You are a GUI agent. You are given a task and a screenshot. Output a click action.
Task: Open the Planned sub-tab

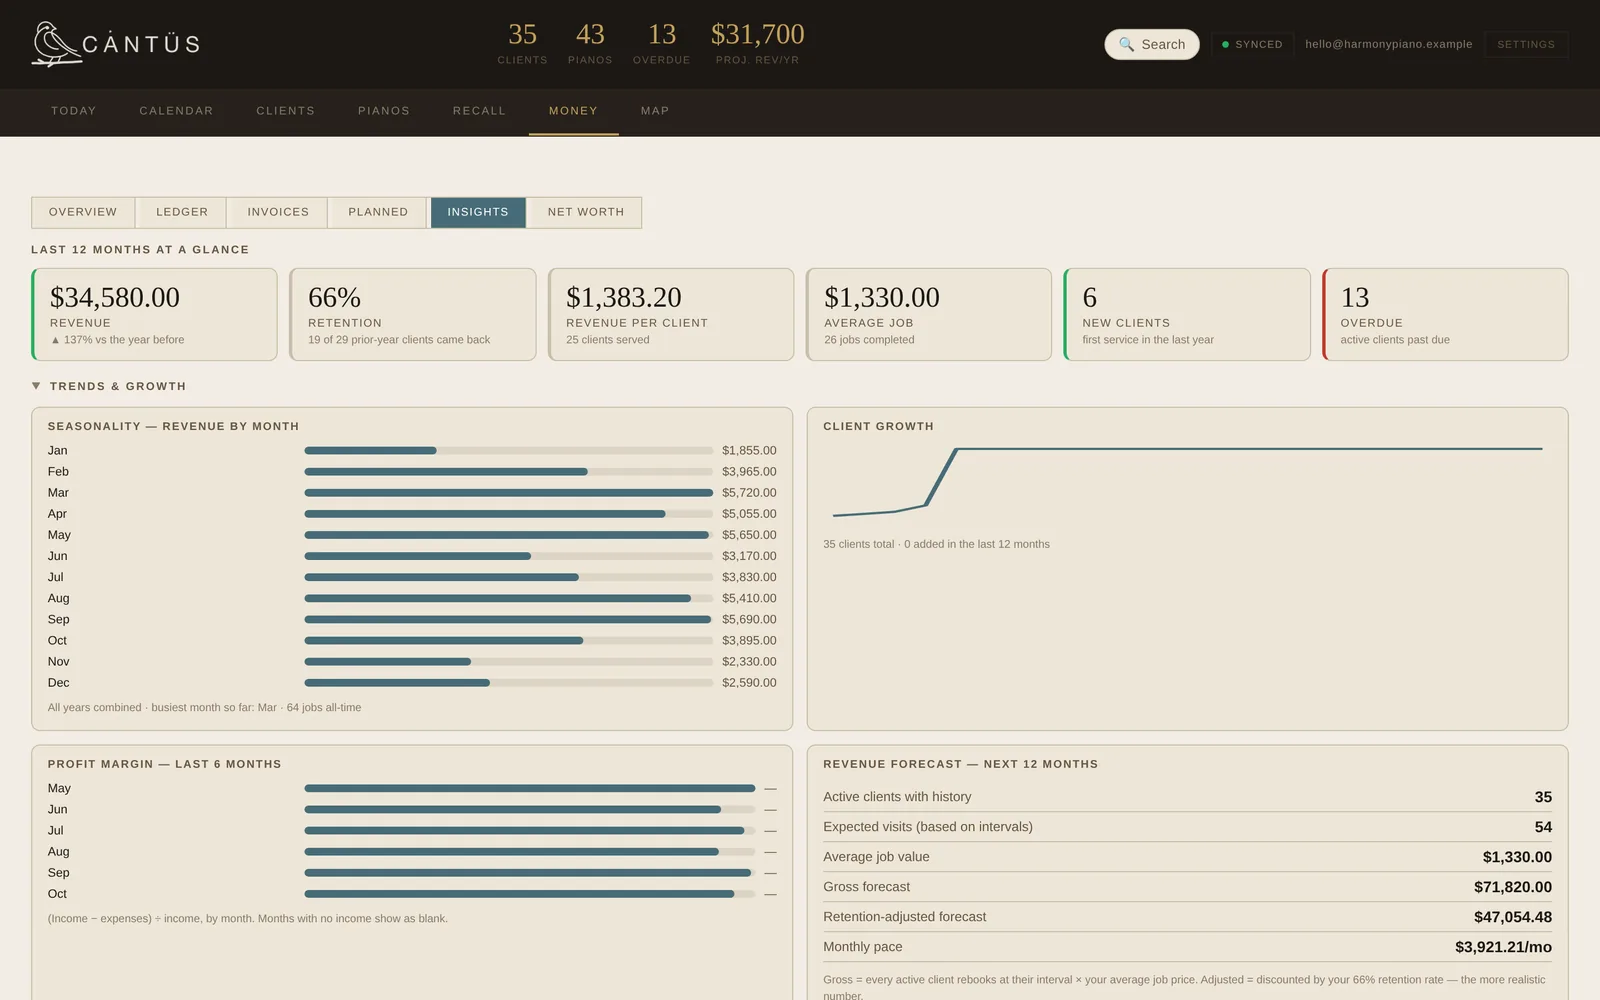[x=378, y=212]
